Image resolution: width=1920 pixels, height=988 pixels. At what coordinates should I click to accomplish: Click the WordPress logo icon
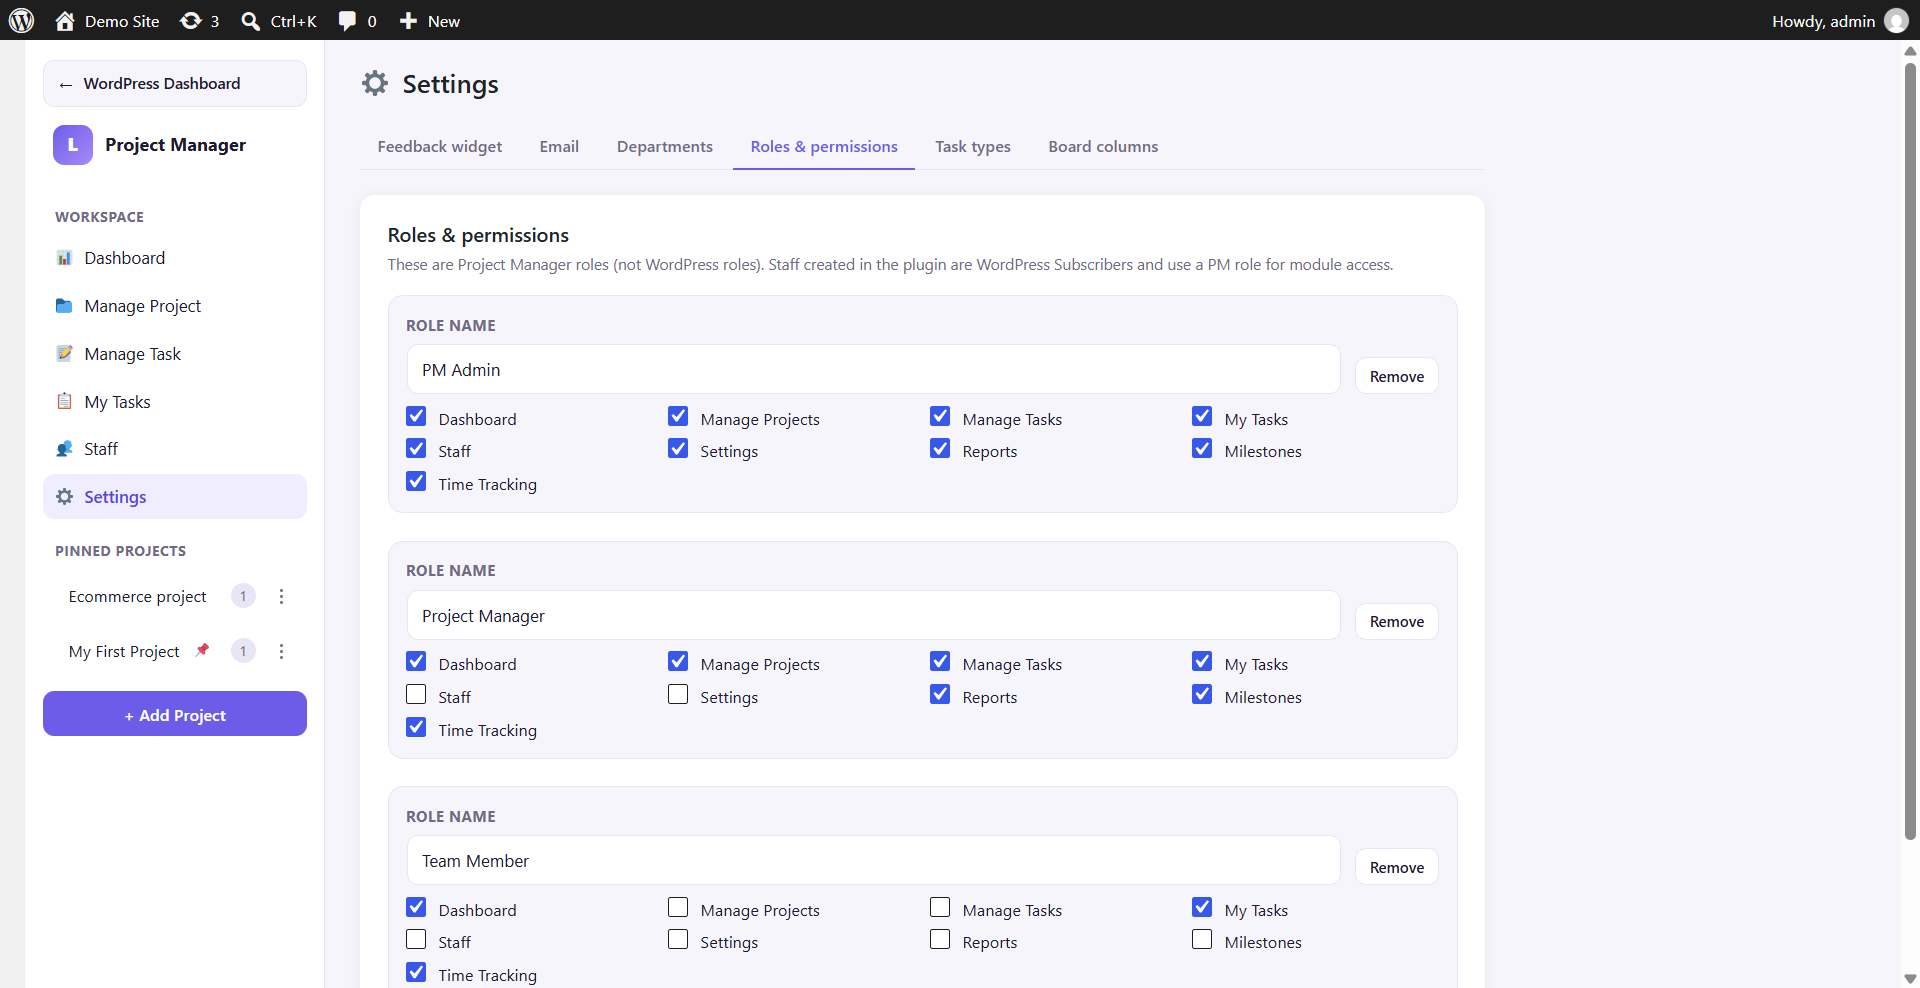tap(21, 20)
